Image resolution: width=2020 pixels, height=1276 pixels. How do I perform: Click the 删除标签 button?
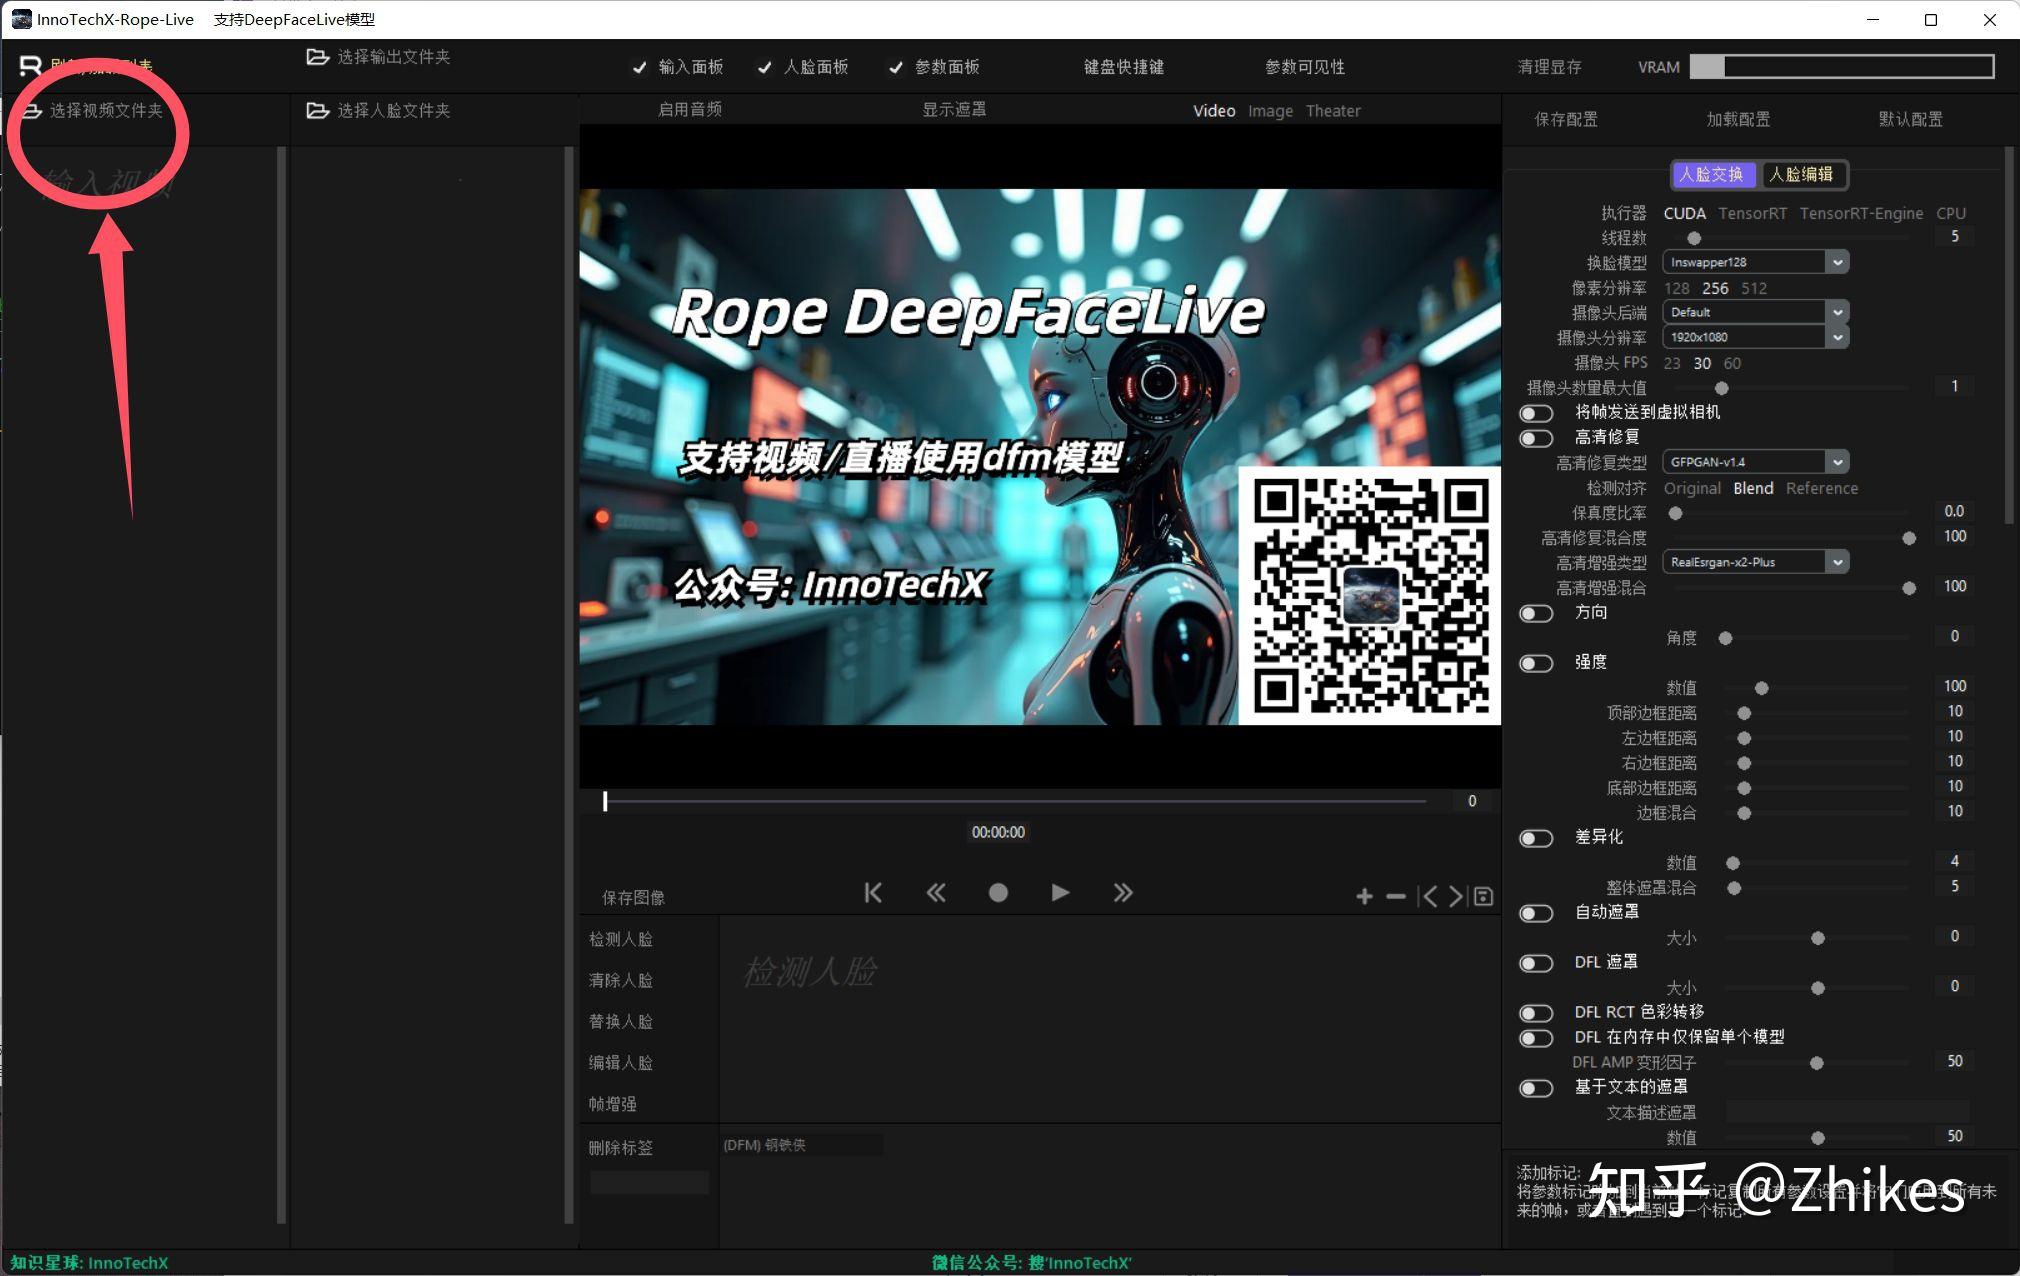point(620,1147)
